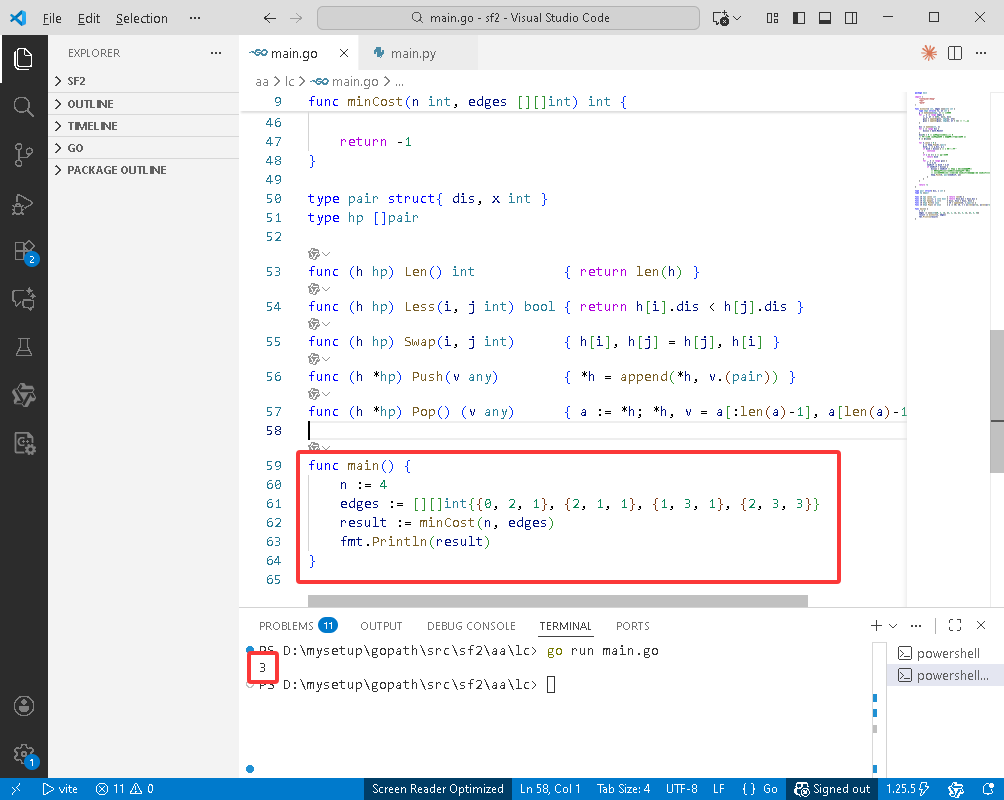Open the Testing flask icon view
This screenshot has width=1004, height=800.
coord(24,347)
